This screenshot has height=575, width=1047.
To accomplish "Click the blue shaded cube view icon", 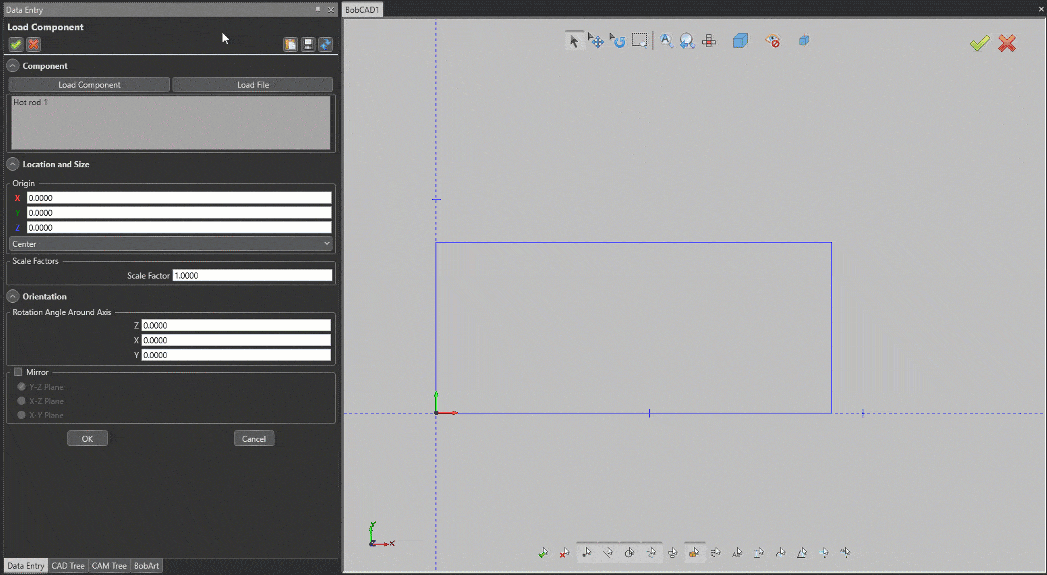I will point(740,41).
